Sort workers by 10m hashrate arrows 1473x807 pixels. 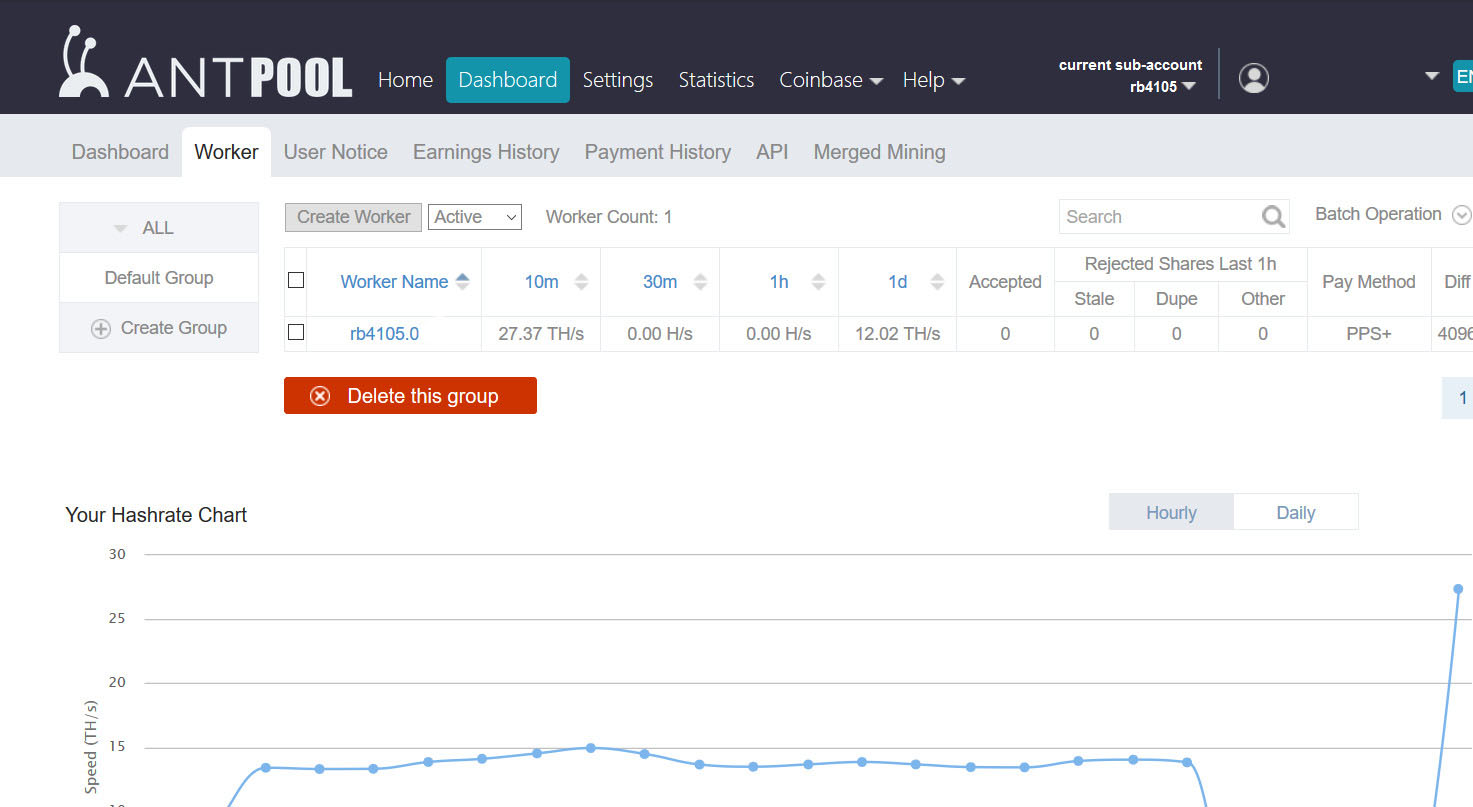pyautogui.click(x=581, y=282)
